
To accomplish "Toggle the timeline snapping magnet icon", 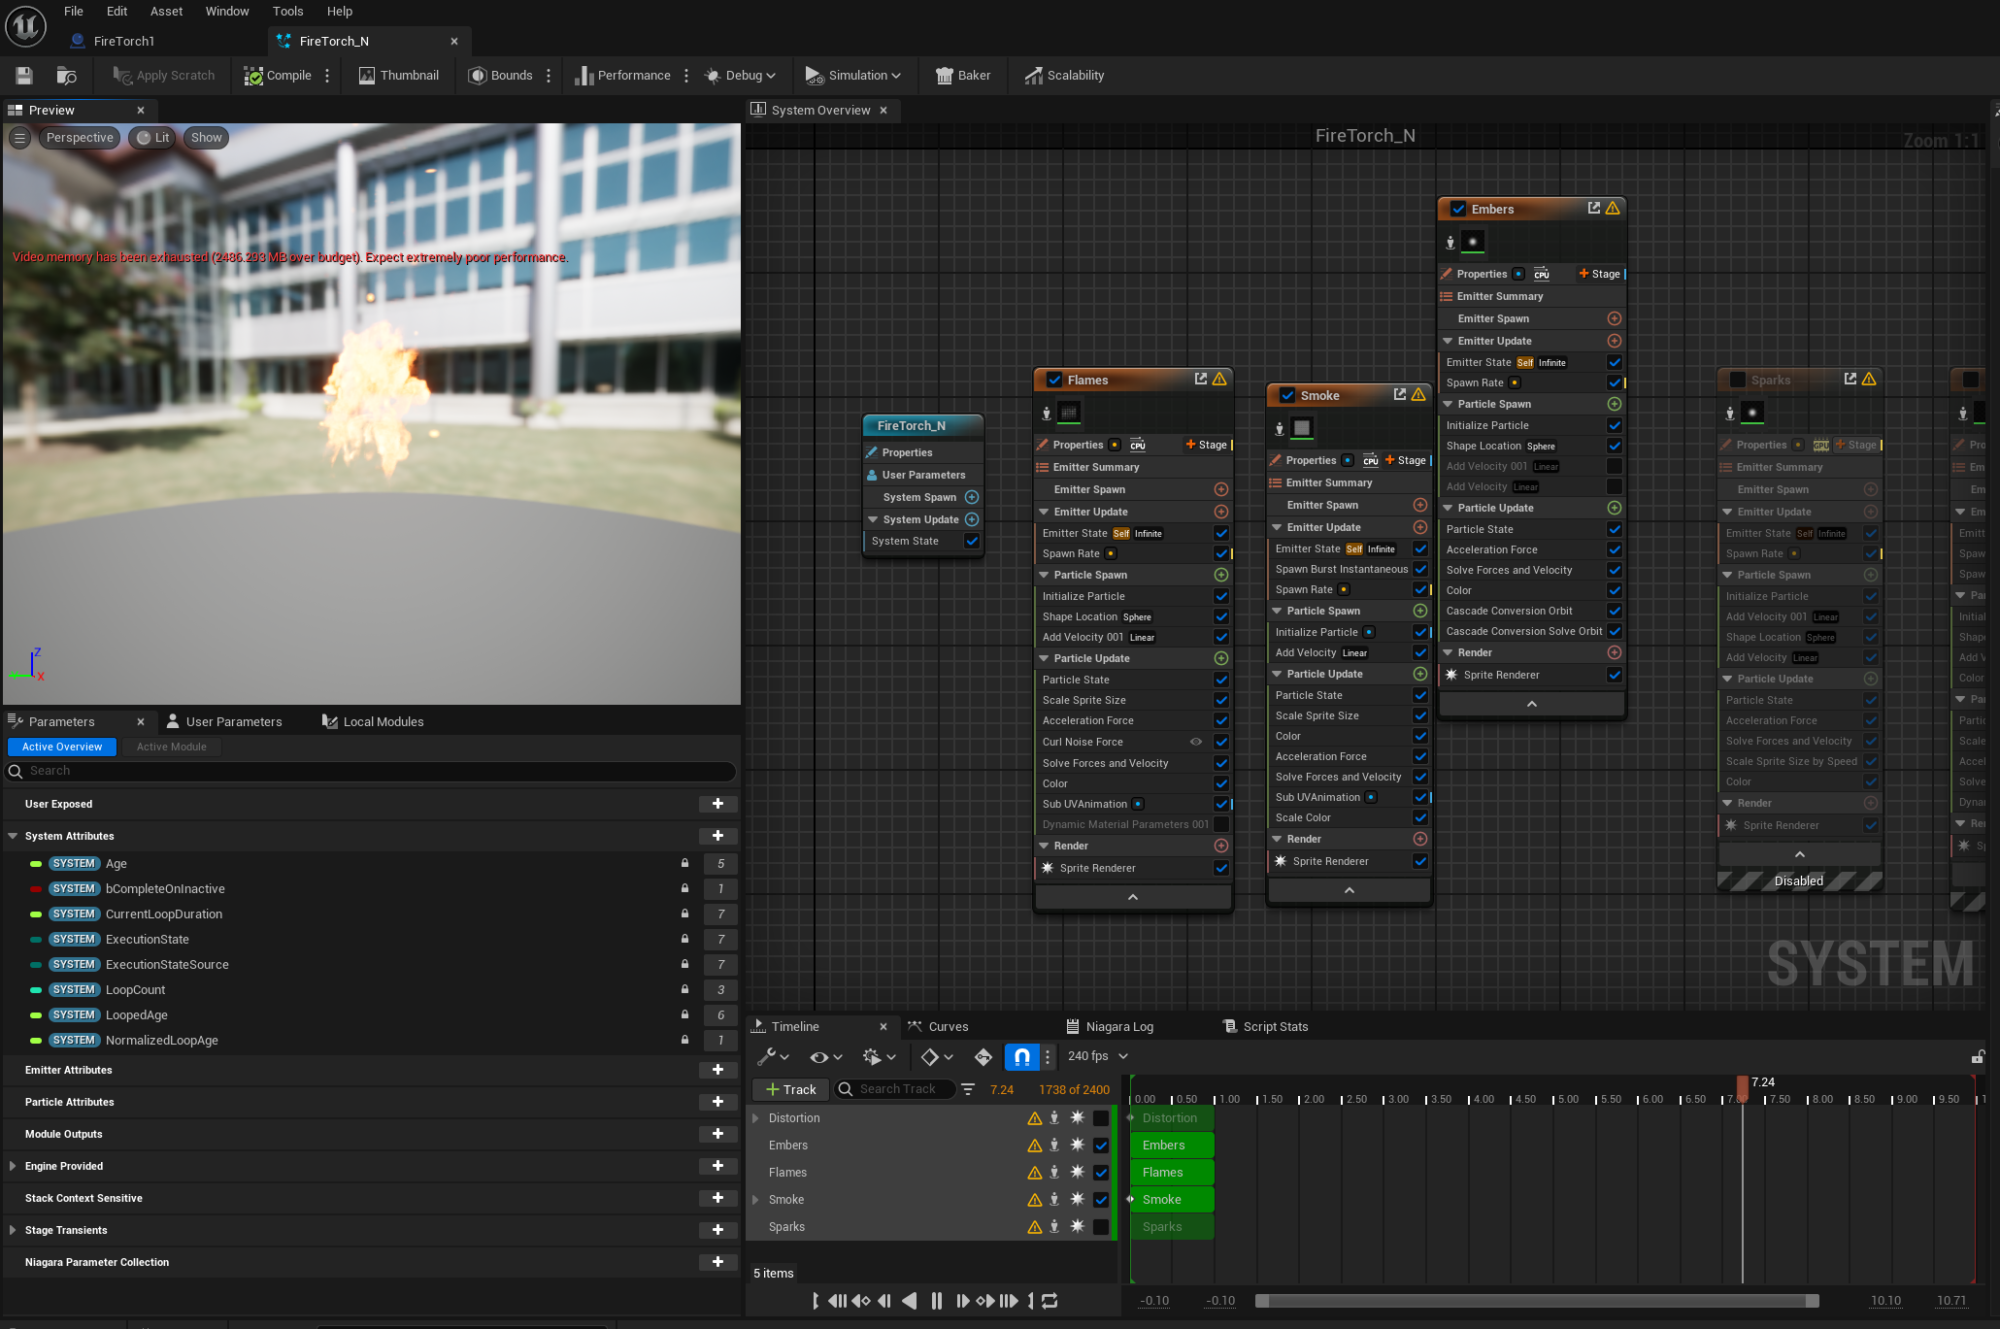I will tap(1021, 1056).
